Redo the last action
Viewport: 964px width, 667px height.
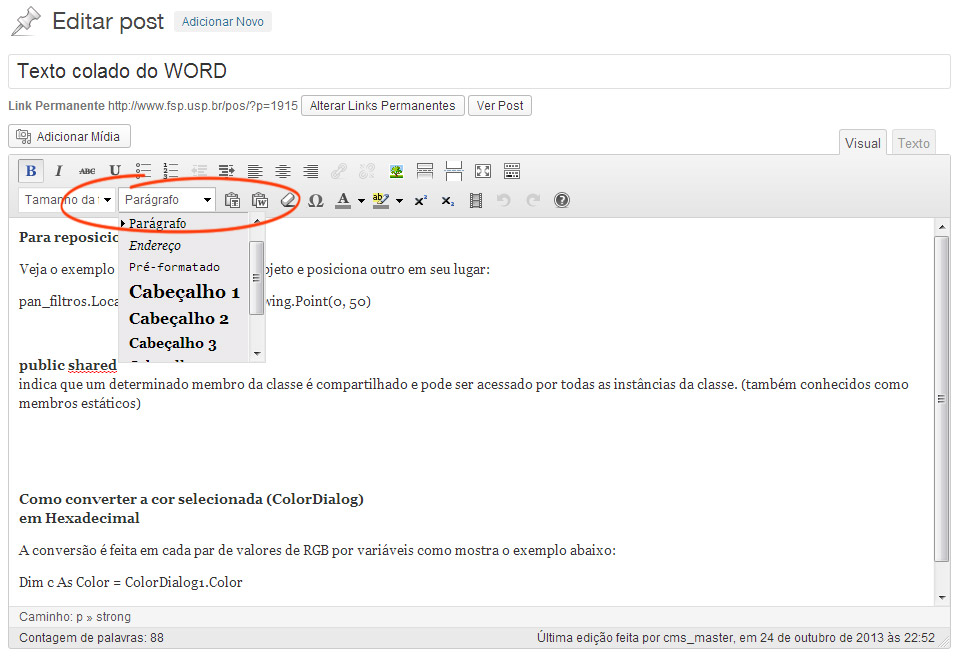[533, 200]
